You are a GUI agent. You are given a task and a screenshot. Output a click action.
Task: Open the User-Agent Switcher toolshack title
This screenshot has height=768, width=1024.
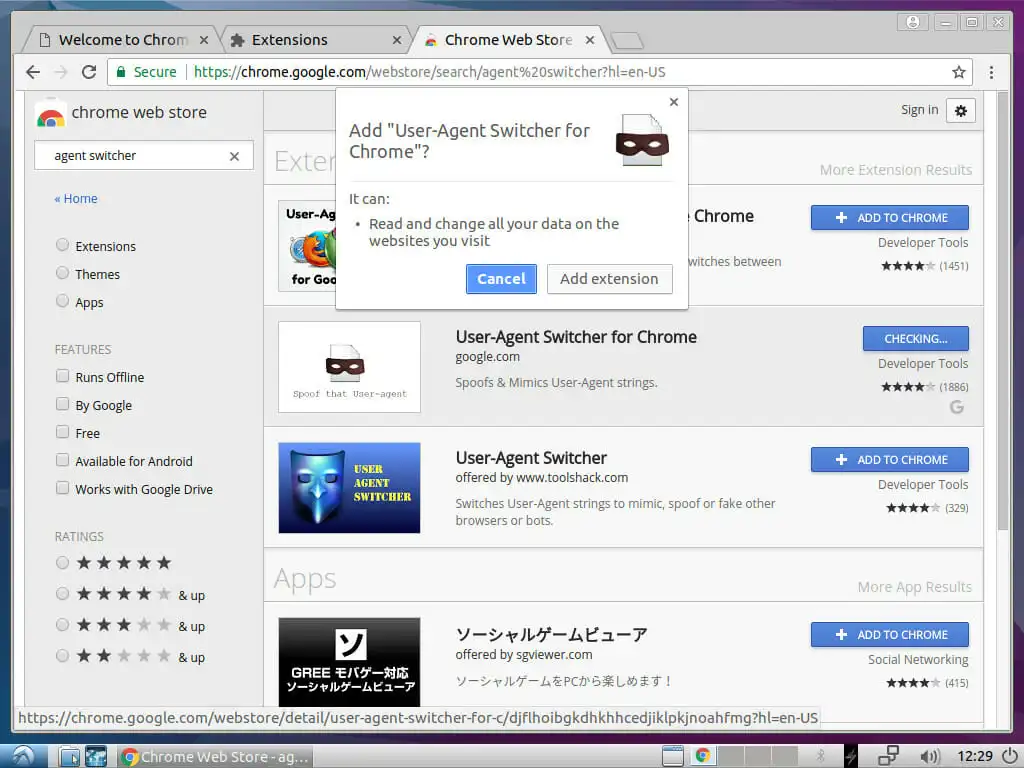[531, 458]
